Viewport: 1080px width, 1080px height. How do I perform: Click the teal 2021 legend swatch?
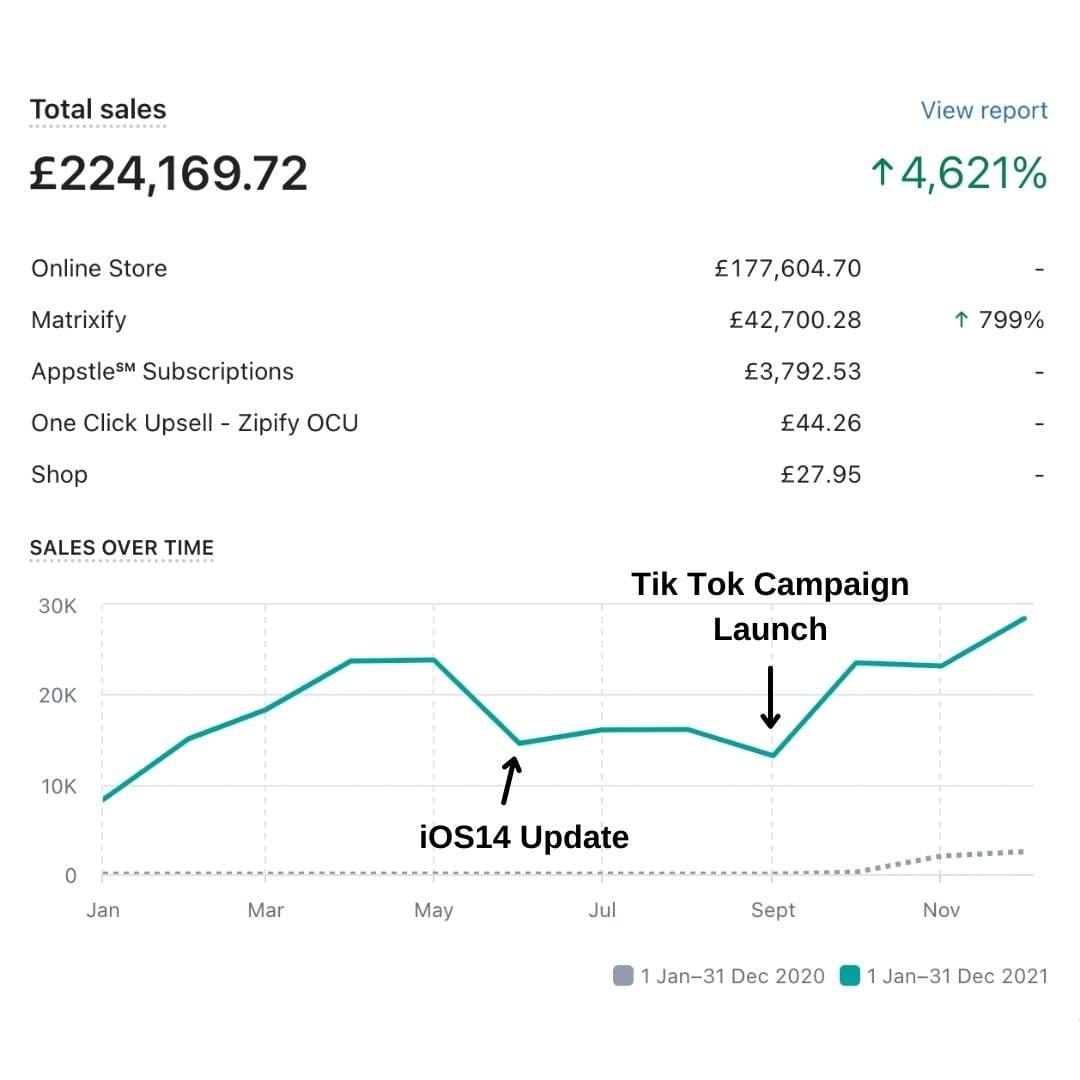850,975
